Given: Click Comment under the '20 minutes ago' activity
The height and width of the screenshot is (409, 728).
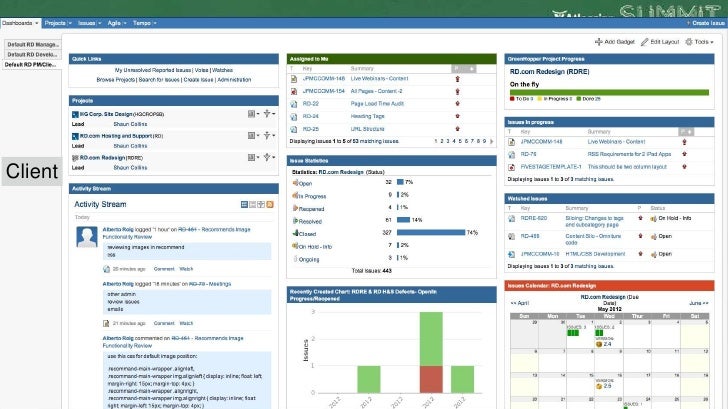Looking at the screenshot, I should click(164, 269).
